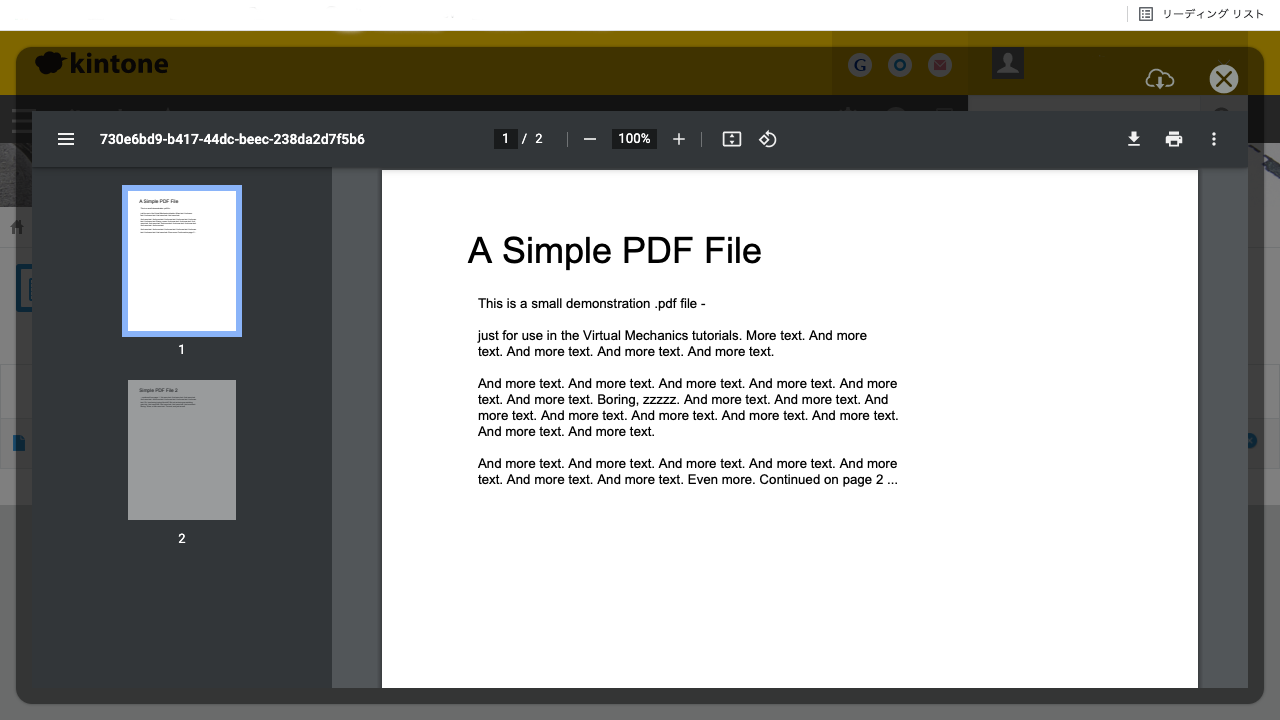Viewport: 1280px width, 720px height.
Task: Click the blue circle shortcut icon in header
Action: tap(900, 65)
